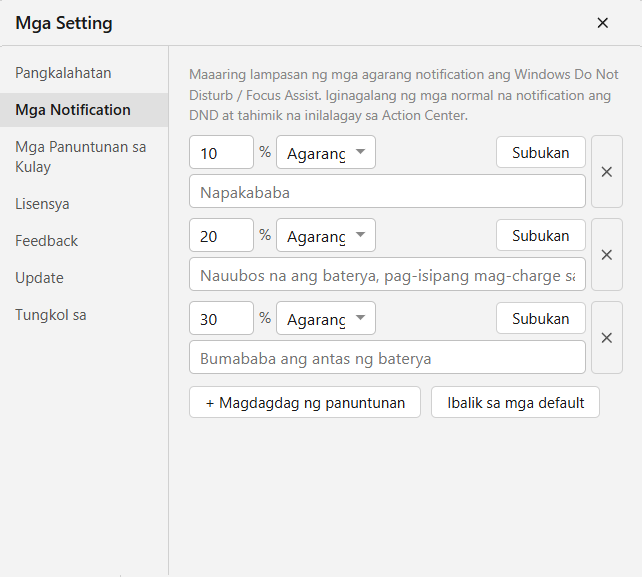Open the Tungkol sa section

coord(84,315)
